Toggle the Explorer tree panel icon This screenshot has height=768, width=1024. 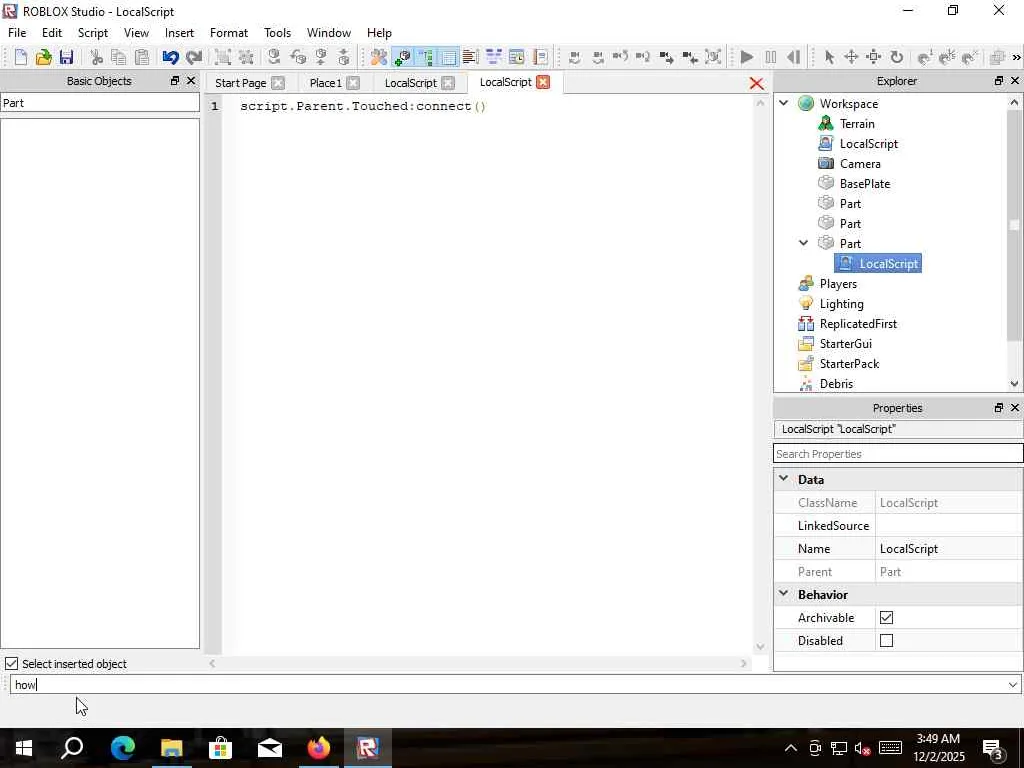click(425, 57)
